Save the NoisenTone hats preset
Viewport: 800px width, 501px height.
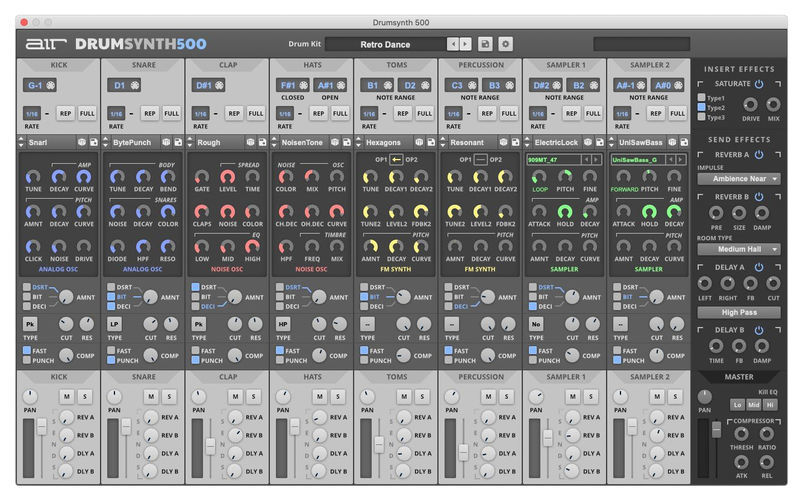[346, 142]
